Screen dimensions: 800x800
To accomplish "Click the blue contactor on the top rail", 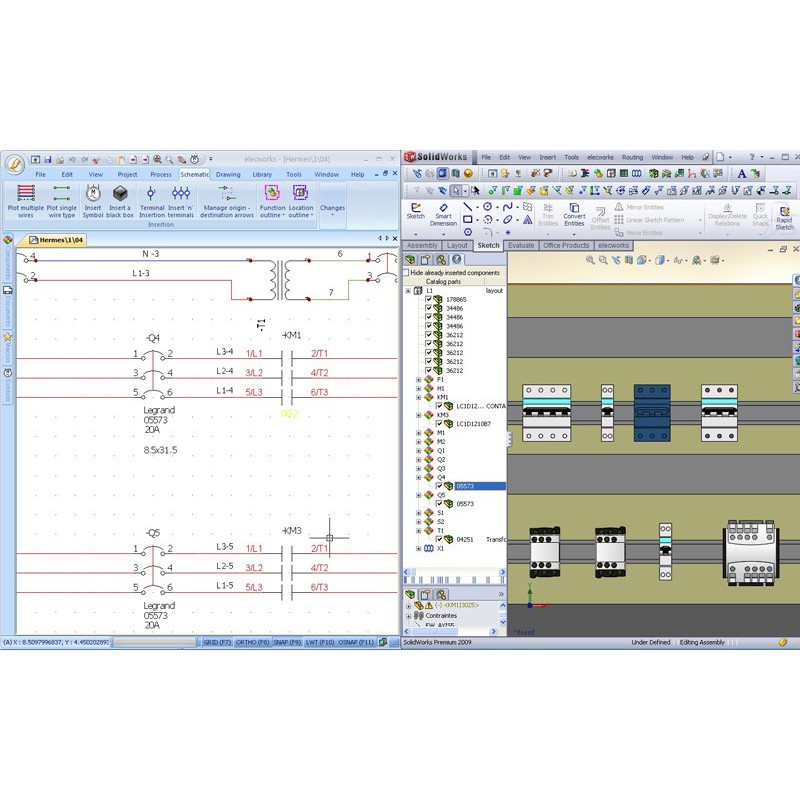I will click(x=652, y=413).
